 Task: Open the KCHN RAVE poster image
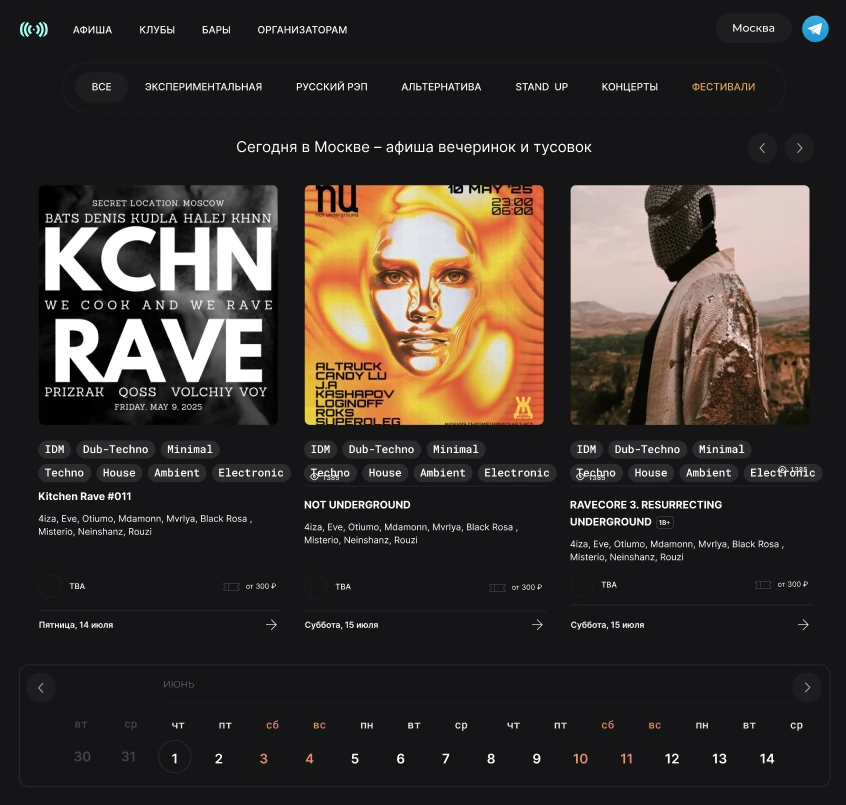(x=158, y=305)
